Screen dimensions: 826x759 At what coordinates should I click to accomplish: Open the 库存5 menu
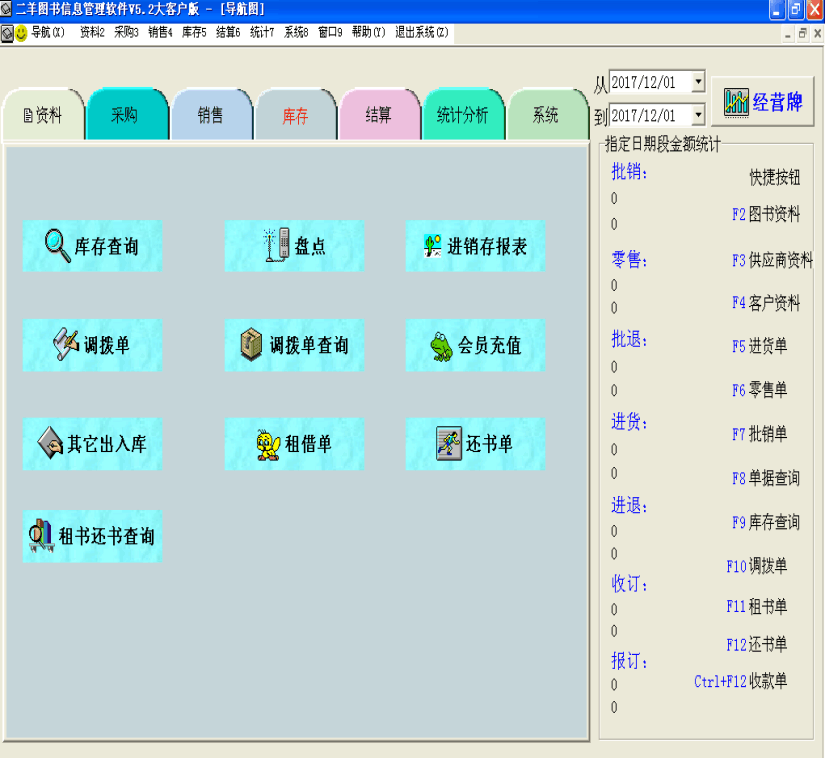(194, 33)
